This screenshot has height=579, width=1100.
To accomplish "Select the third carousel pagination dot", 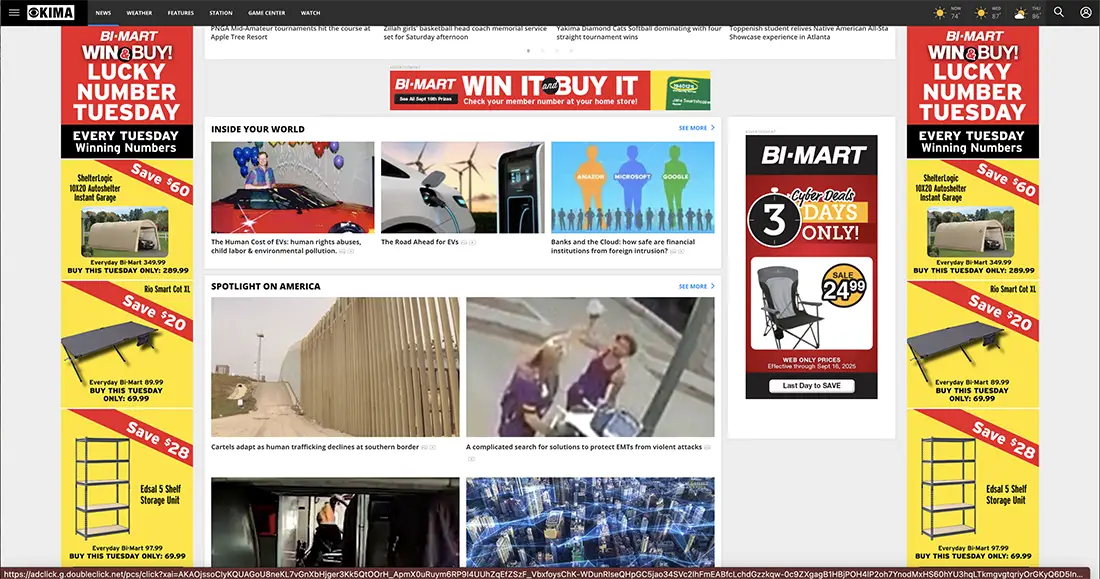I will click(x=557, y=51).
